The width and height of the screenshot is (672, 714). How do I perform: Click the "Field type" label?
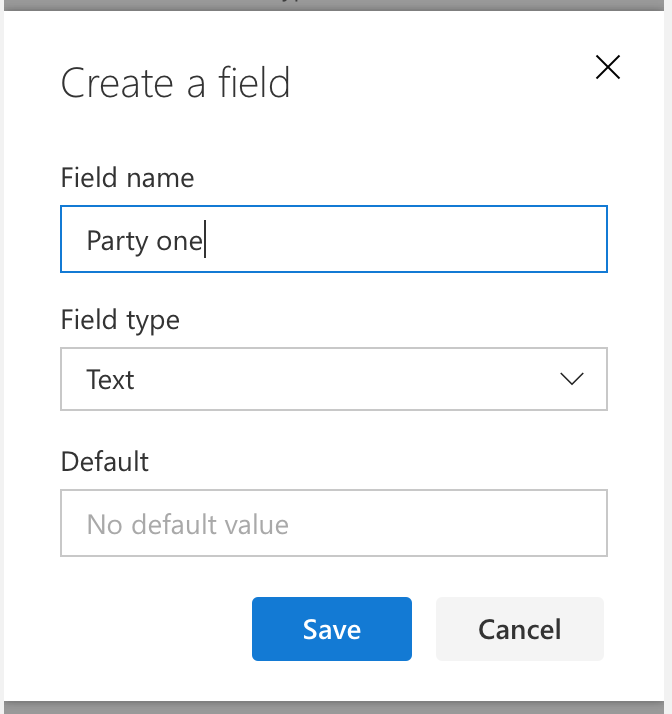(120, 320)
